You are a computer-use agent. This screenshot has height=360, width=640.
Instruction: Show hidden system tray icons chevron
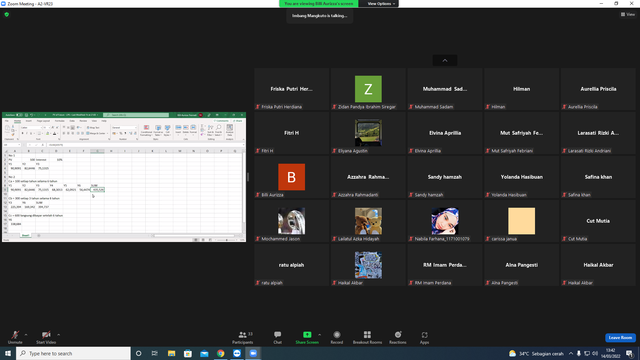(571, 353)
